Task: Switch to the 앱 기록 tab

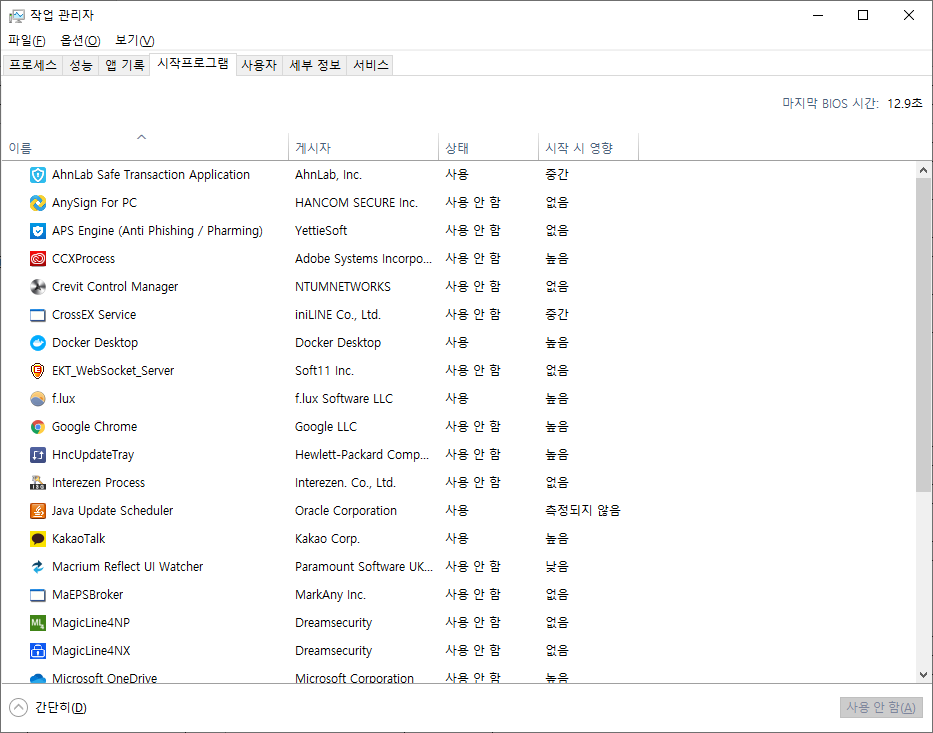Action: 124,65
